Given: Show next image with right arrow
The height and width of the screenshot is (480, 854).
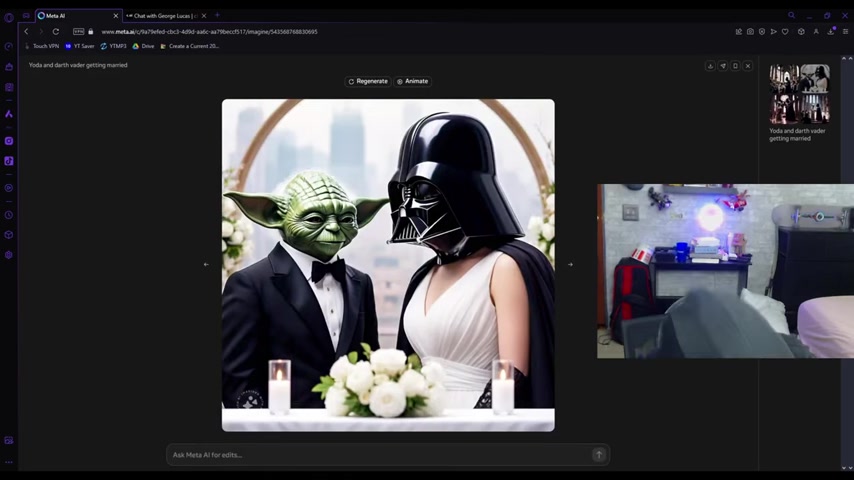Looking at the screenshot, I should (570, 264).
